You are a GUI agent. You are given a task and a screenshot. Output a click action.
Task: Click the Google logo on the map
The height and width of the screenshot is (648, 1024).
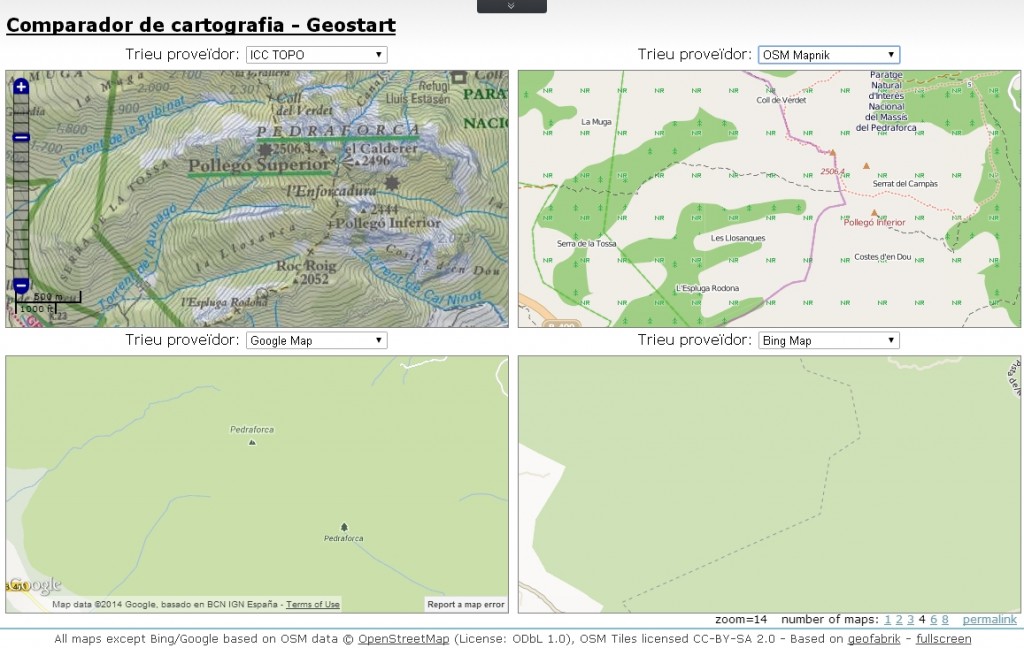(x=35, y=585)
